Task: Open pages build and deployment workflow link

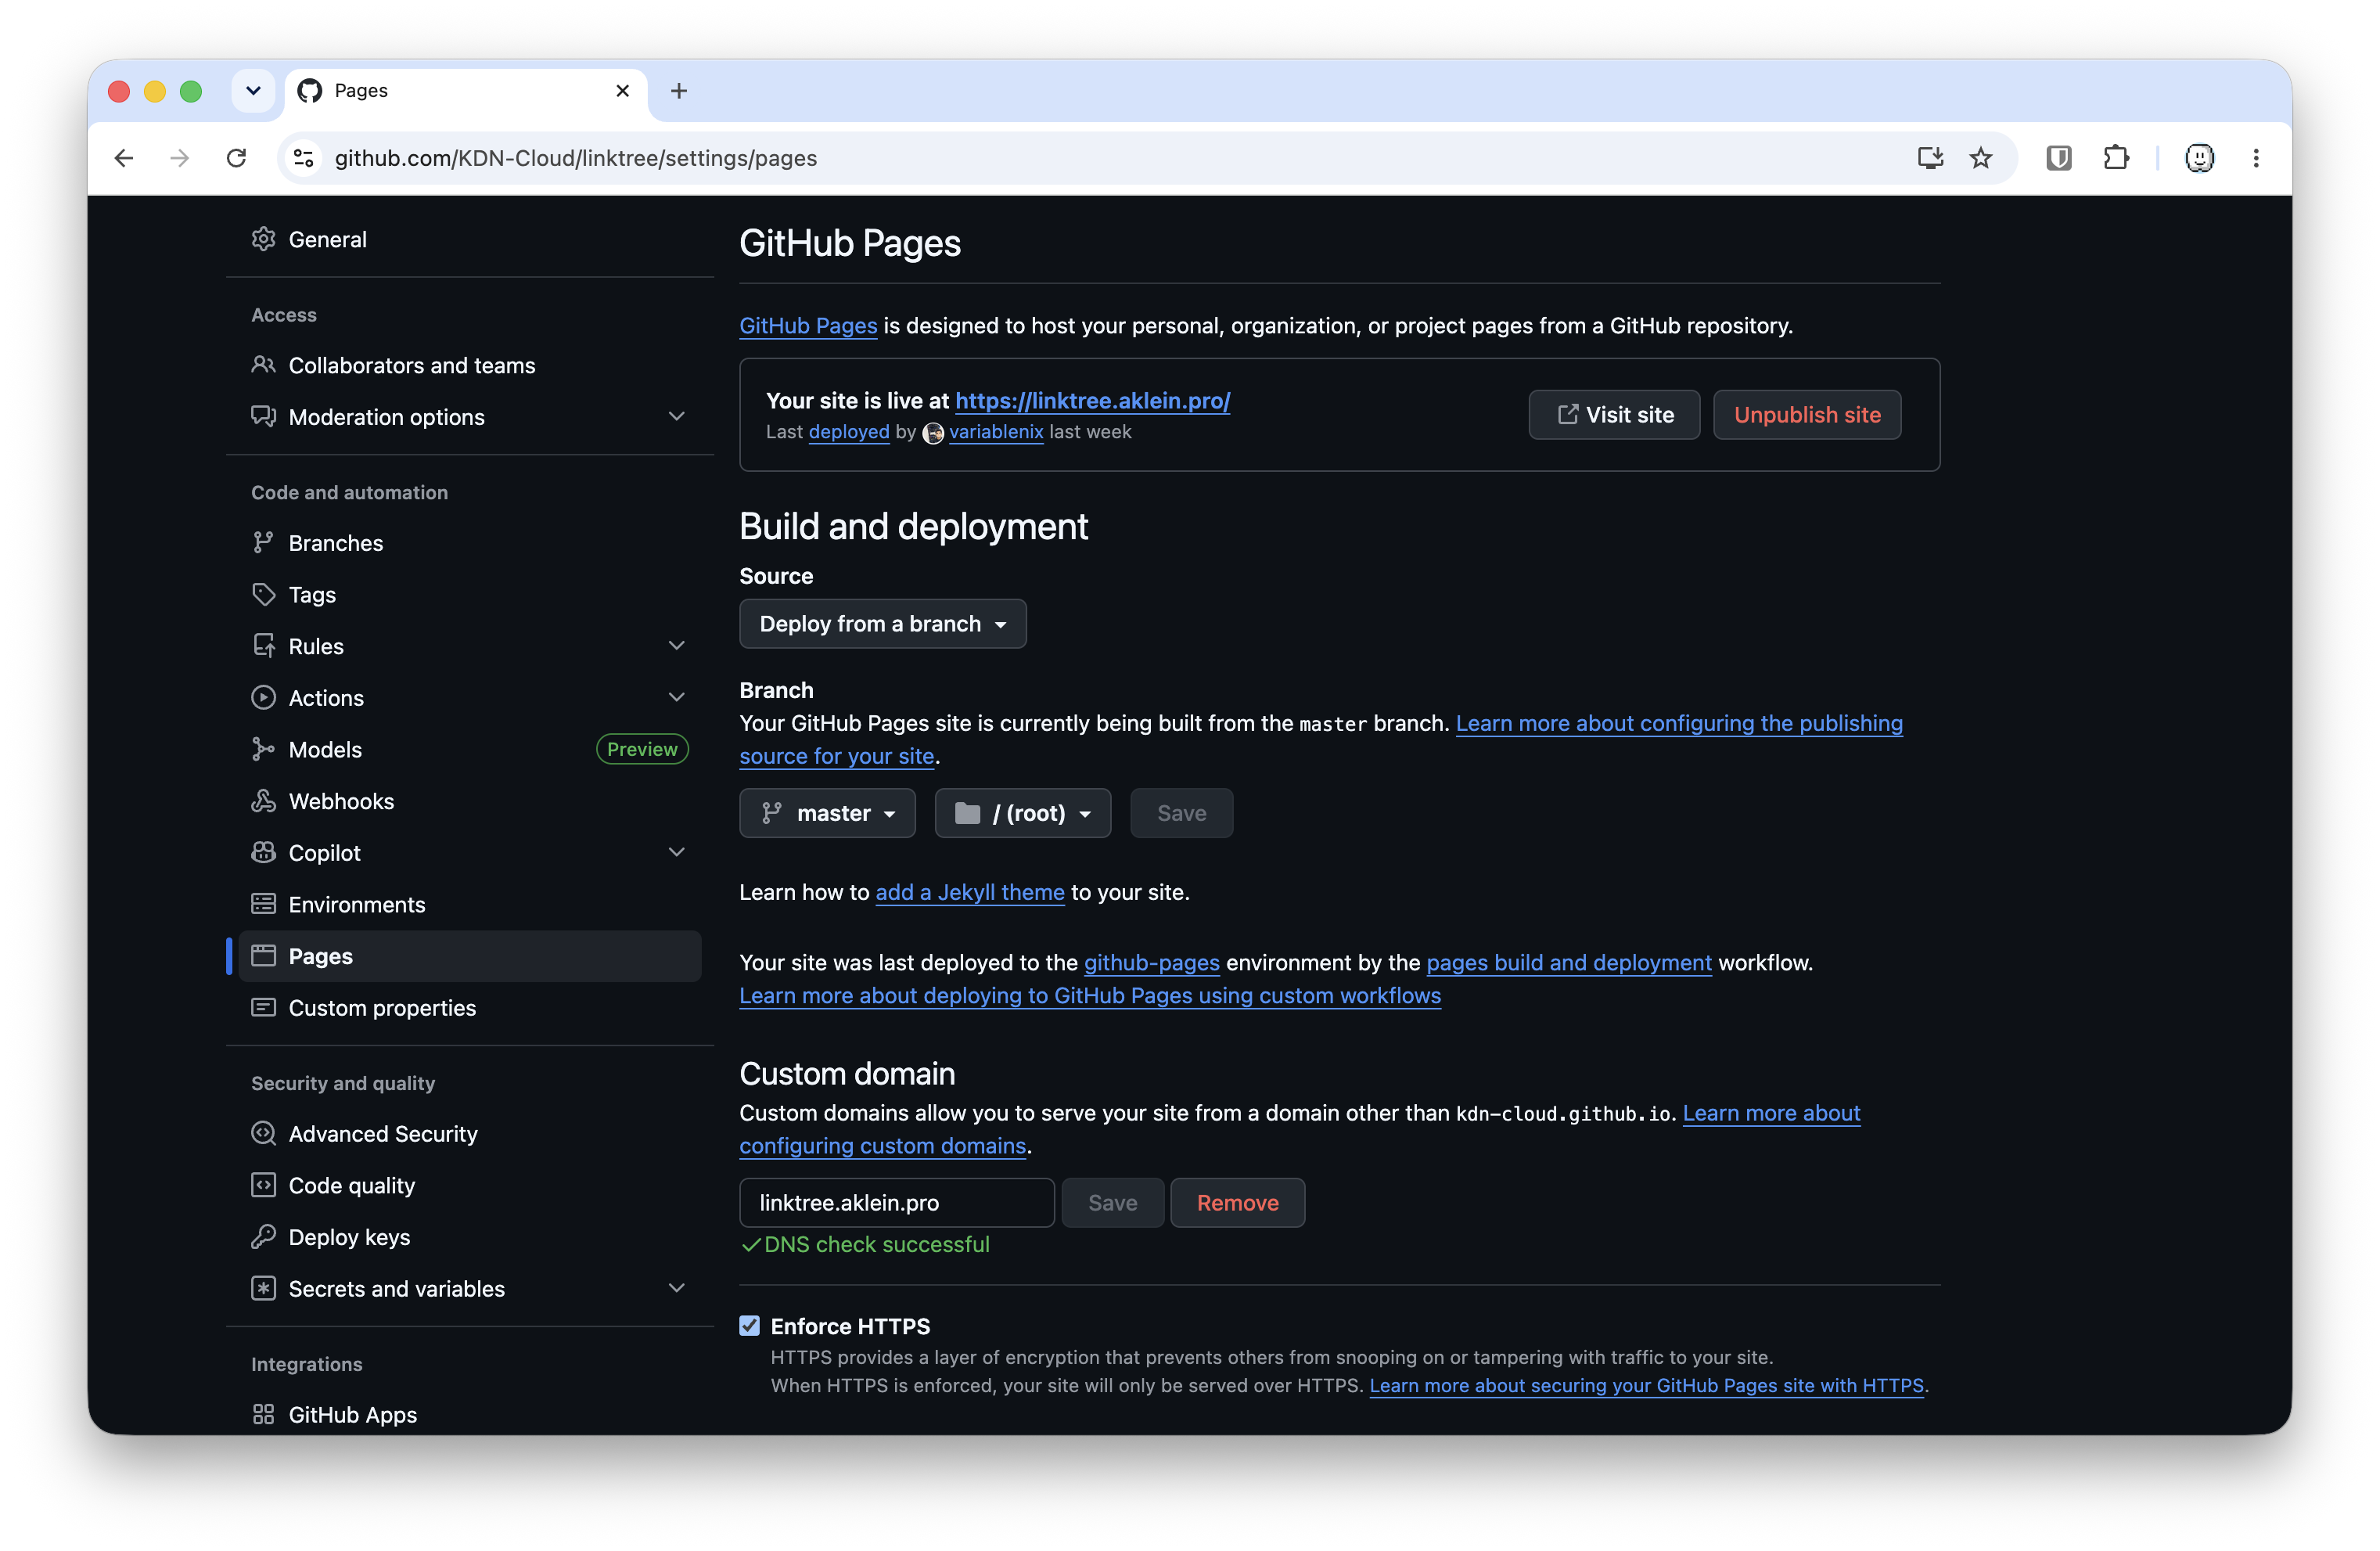Action: (1568, 962)
